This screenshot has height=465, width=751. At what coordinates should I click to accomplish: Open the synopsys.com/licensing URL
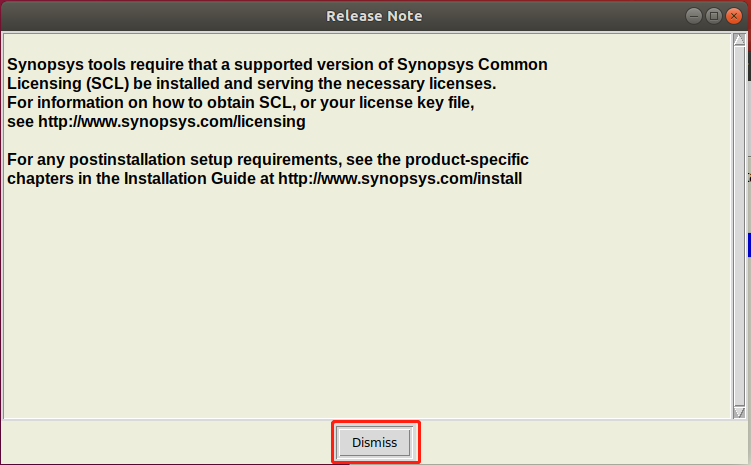click(171, 122)
